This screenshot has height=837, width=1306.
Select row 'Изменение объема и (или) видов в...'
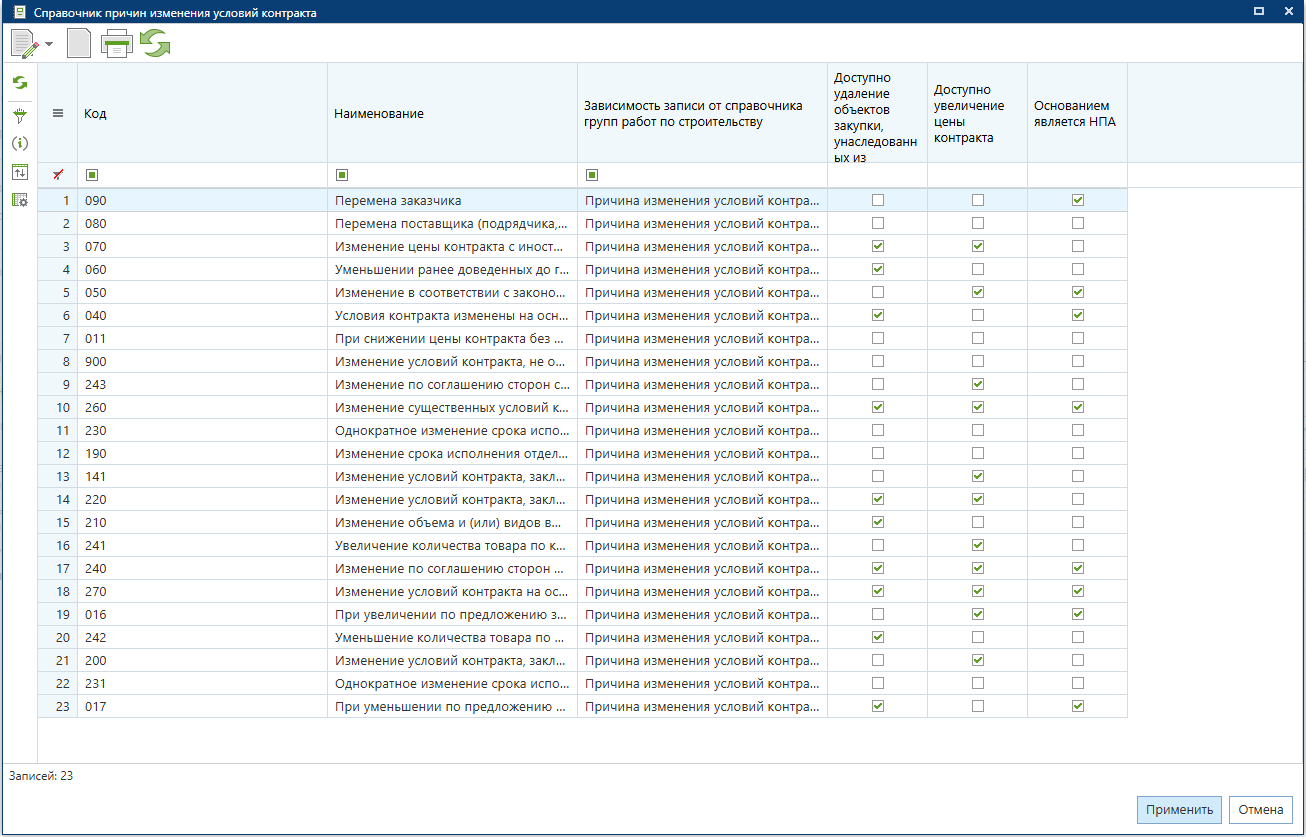[583, 522]
